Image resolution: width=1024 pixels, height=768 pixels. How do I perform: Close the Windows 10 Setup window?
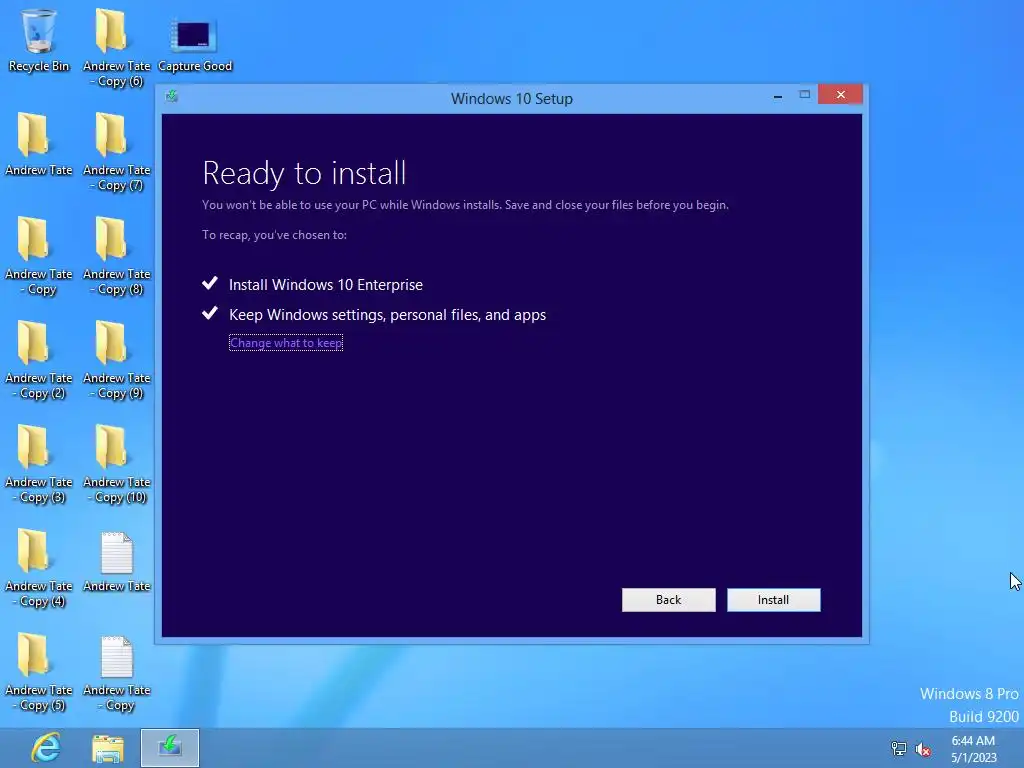pos(840,95)
